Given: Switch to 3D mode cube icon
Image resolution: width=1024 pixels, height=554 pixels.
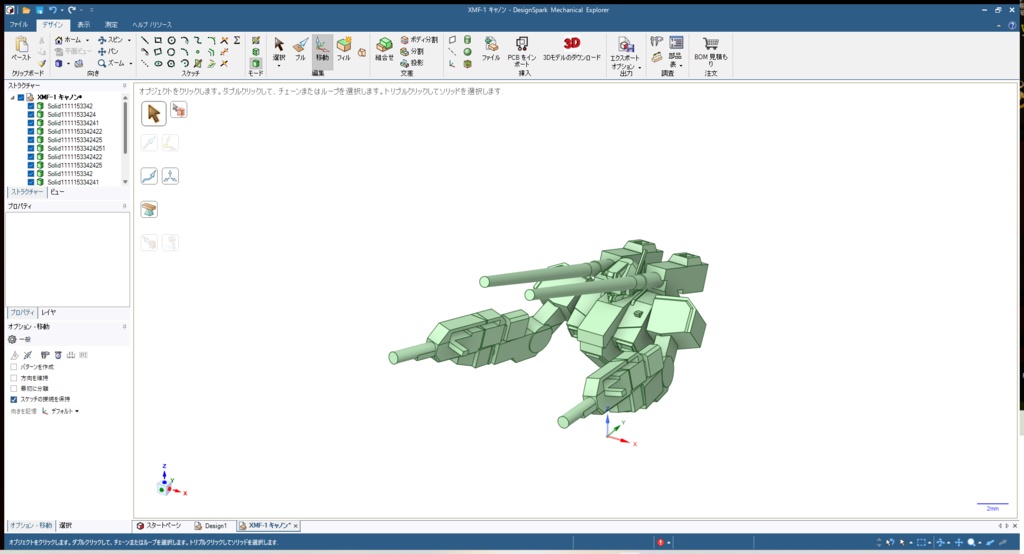Looking at the screenshot, I should tap(256, 63).
